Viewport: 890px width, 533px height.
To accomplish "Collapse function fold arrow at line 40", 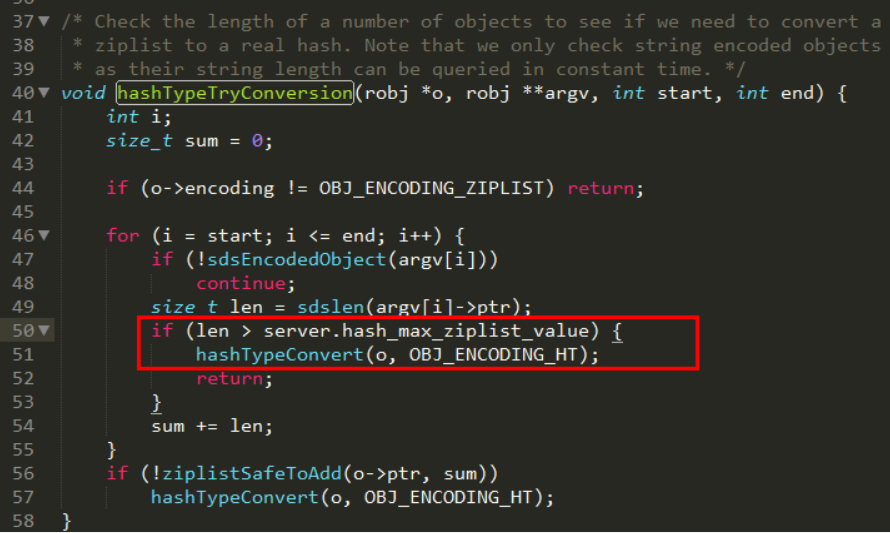I will pos(44,93).
